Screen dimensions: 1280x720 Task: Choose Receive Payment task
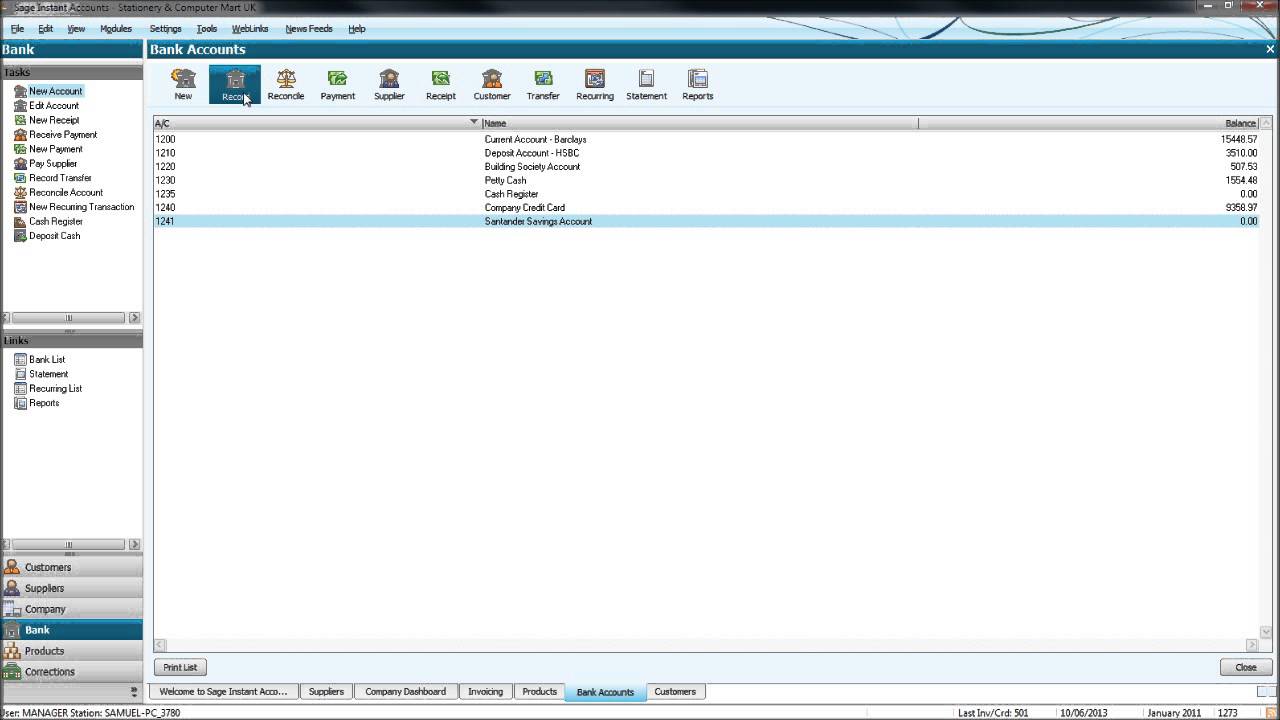(x=63, y=135)
